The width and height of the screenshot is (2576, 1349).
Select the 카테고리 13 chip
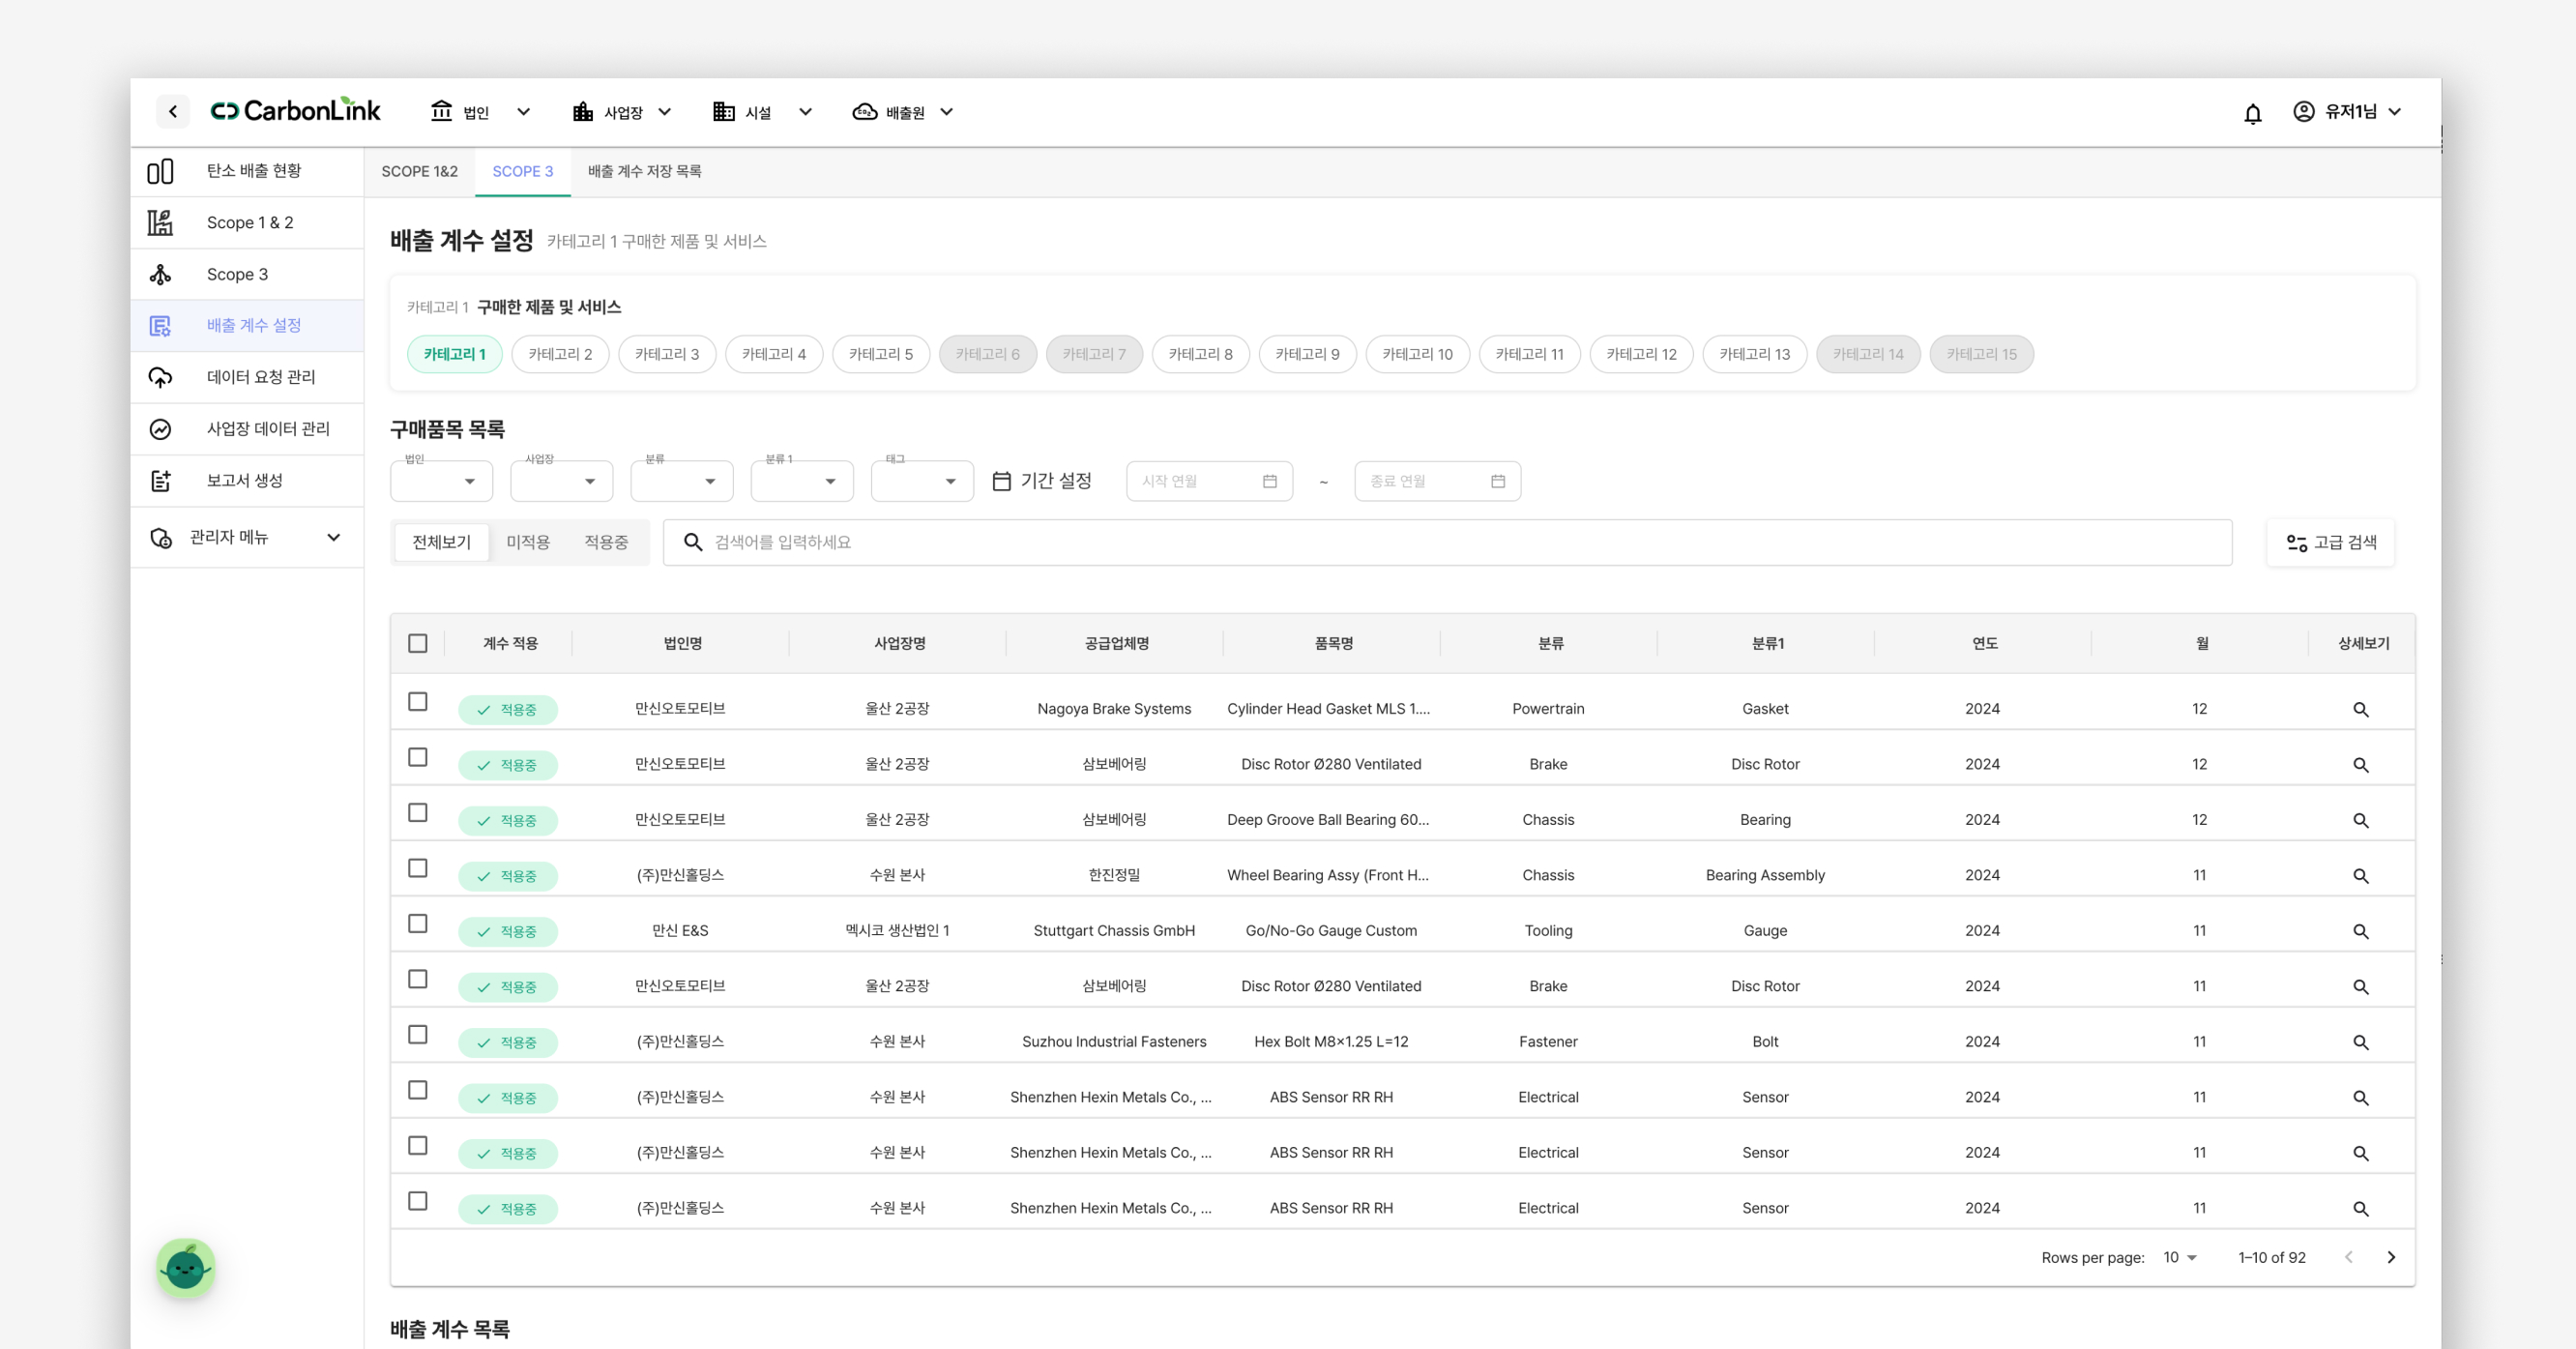coord(1754,354)
